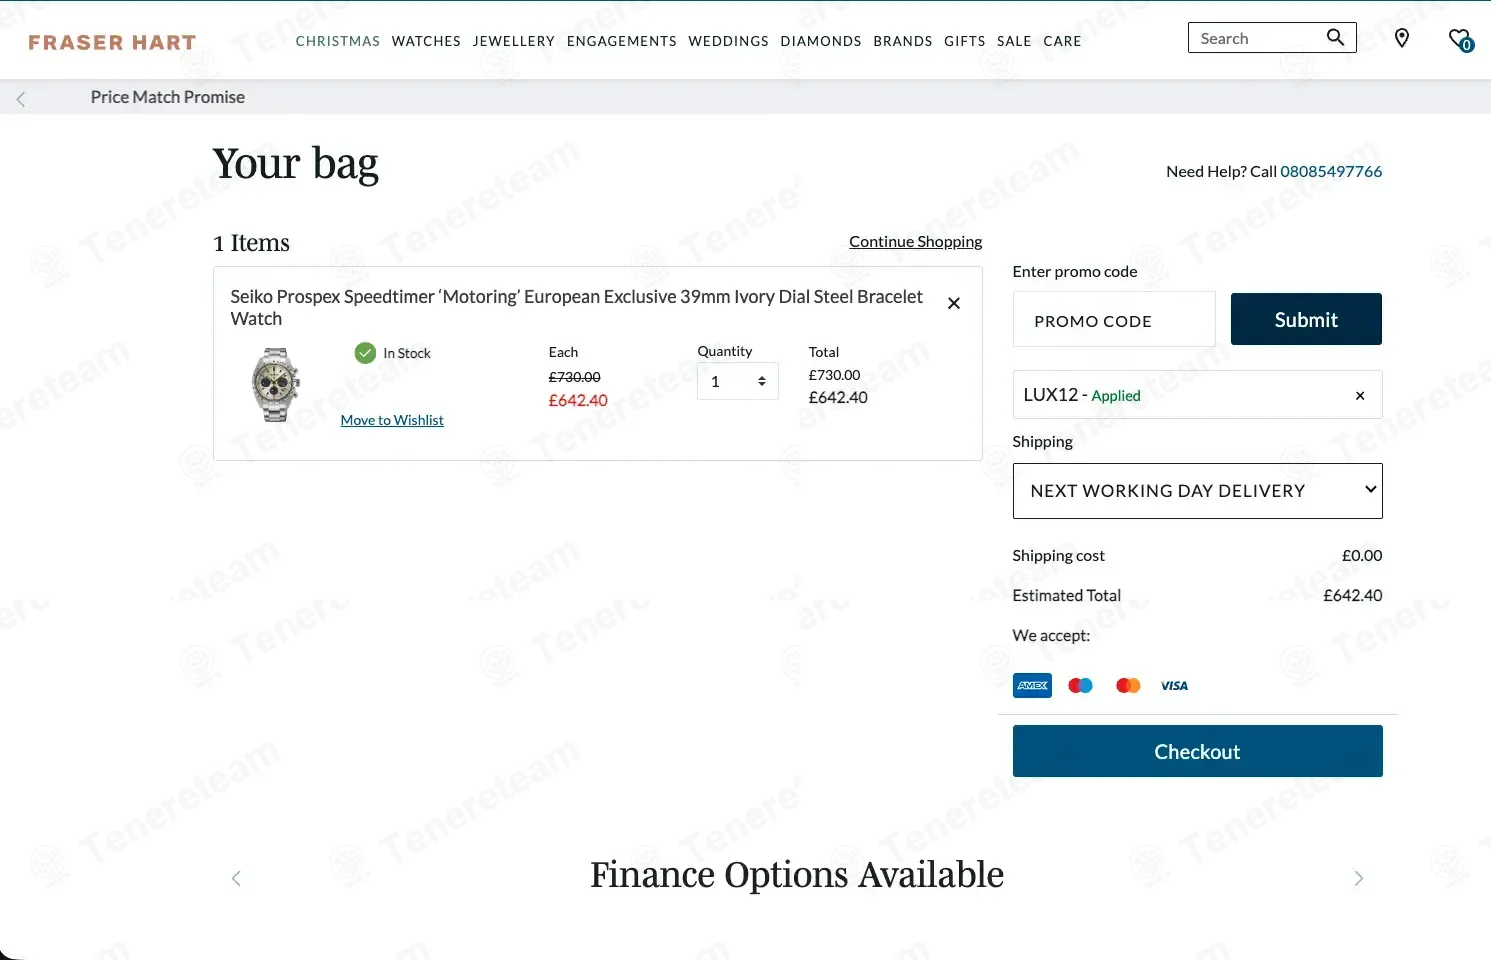Show next finance options slide
This screenshot has width=1491, height=960.
pos(1358,878)
